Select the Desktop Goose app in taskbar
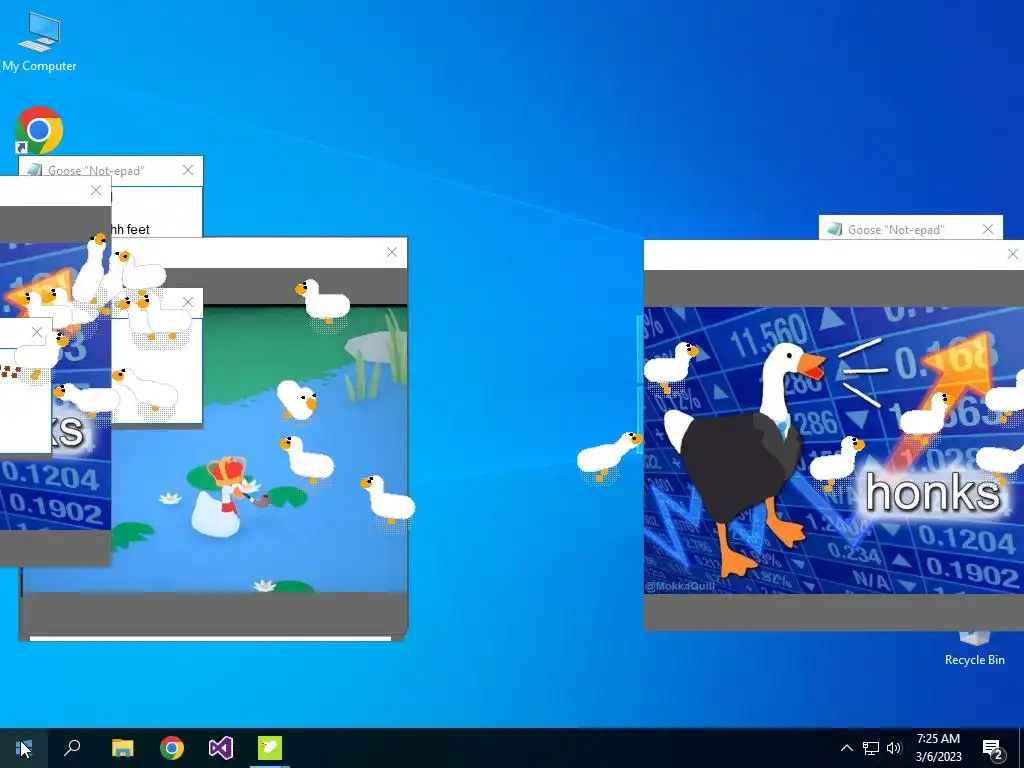 (x=270, y=748)
